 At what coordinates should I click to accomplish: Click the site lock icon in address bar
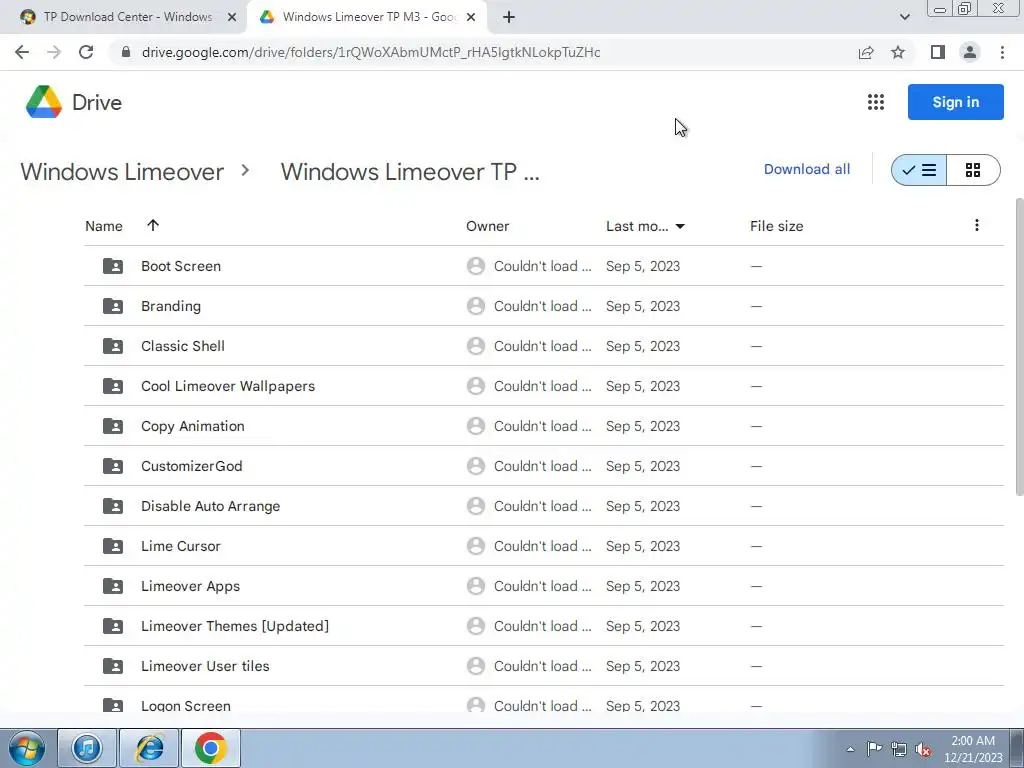[x=126, y=52]
